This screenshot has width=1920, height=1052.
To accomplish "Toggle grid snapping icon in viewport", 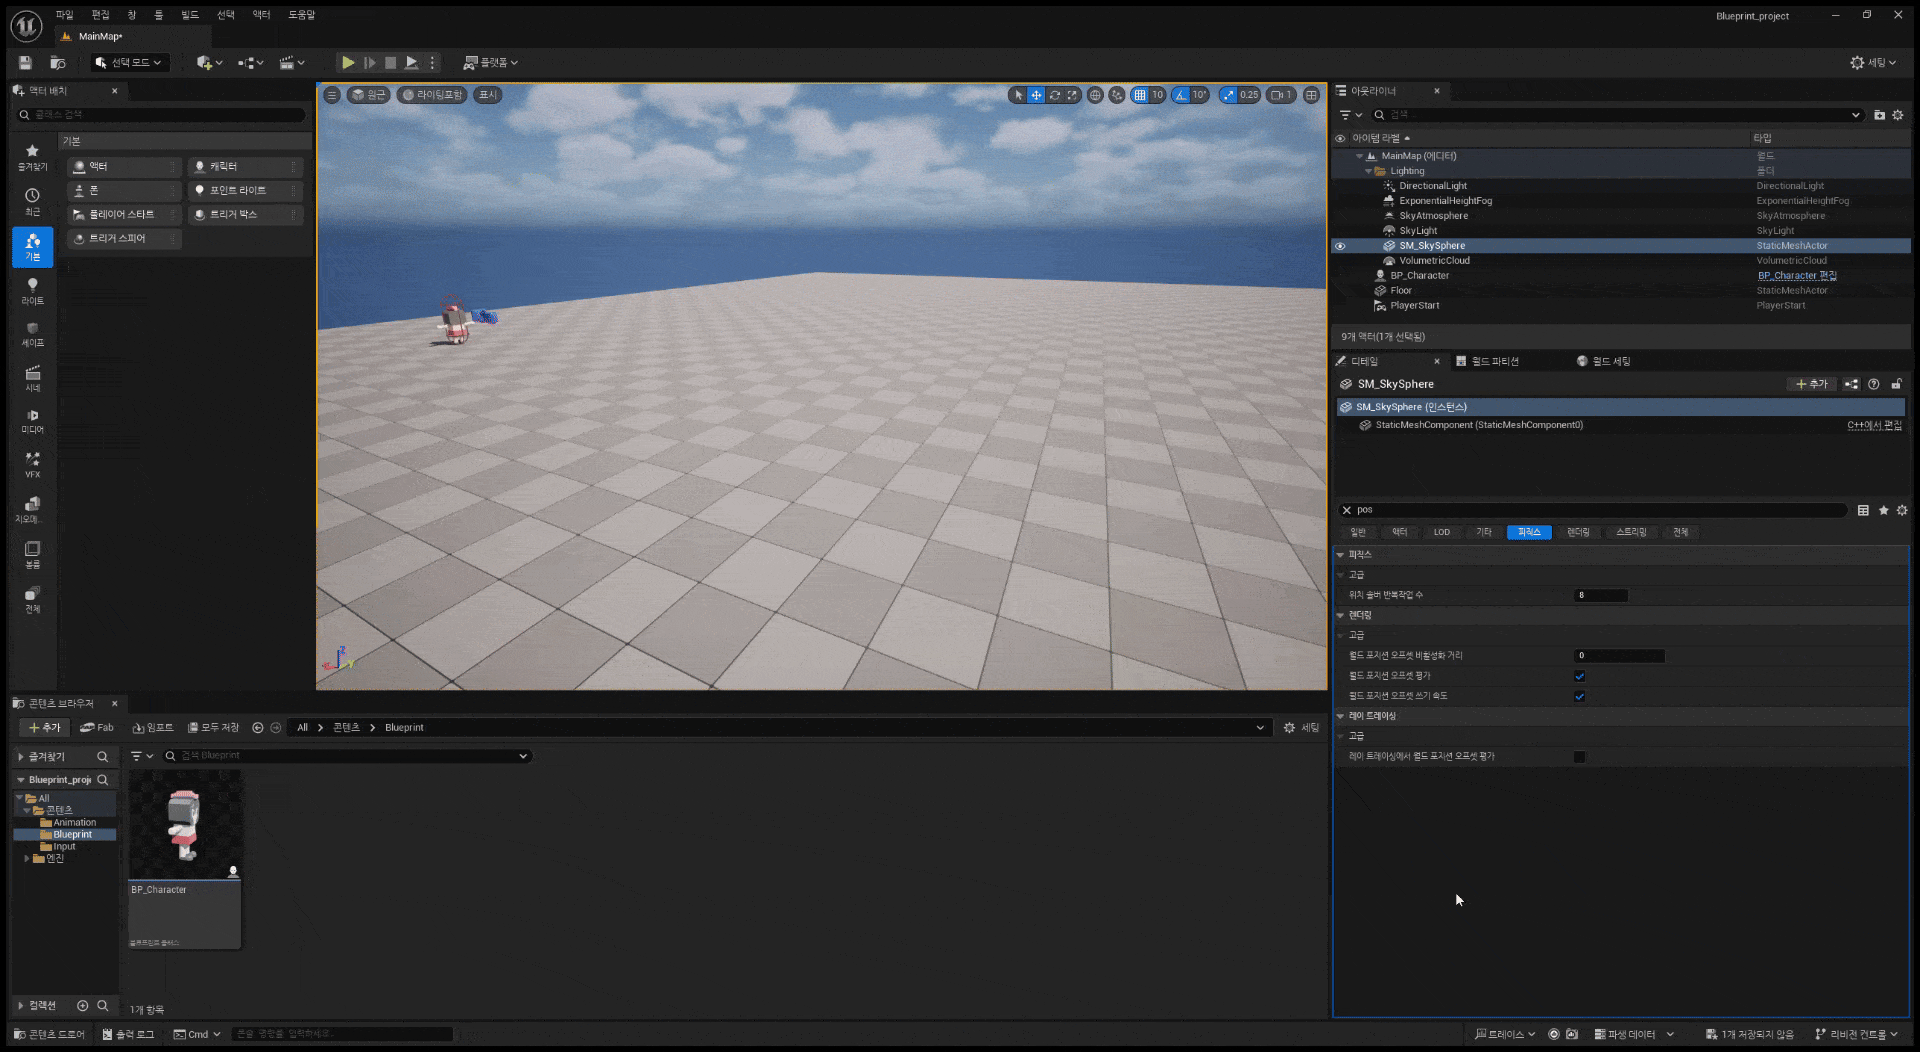I will point(1139,95).
